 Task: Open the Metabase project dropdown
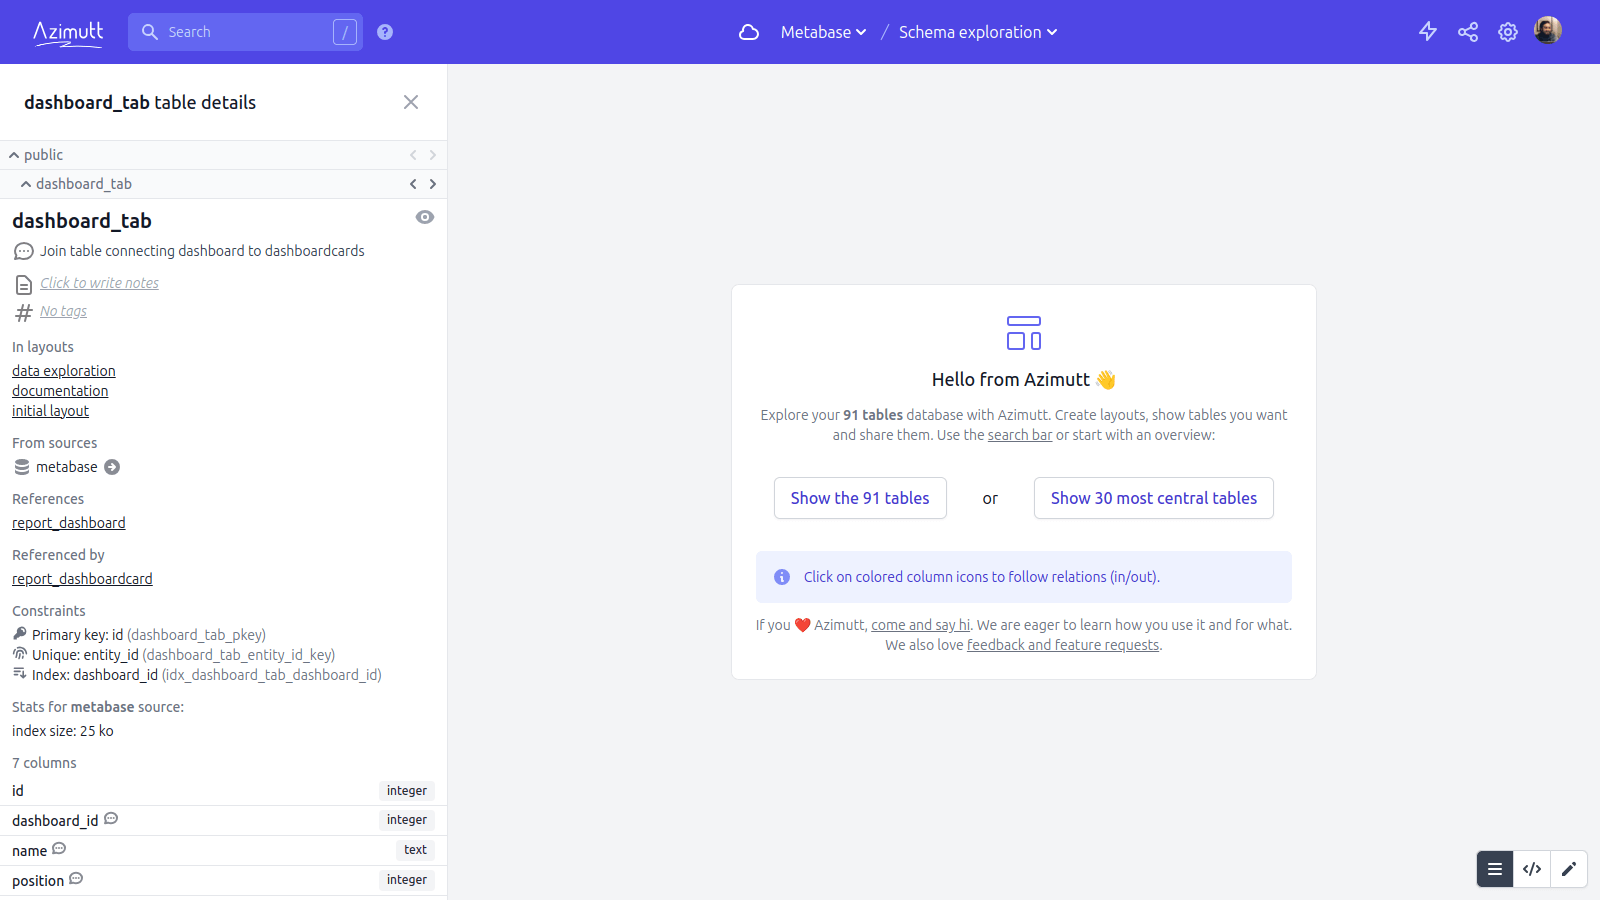[x=823, y=32]
